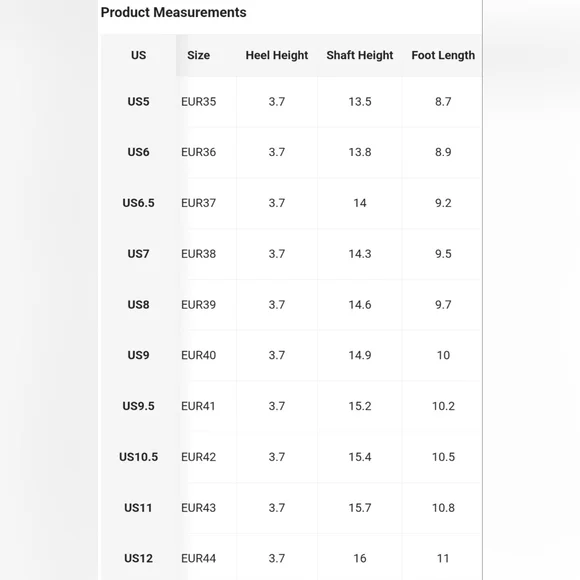This screenshot has height=580, width=580.
Task: Select shaft height value 15.4
Action: pos(360,457)
